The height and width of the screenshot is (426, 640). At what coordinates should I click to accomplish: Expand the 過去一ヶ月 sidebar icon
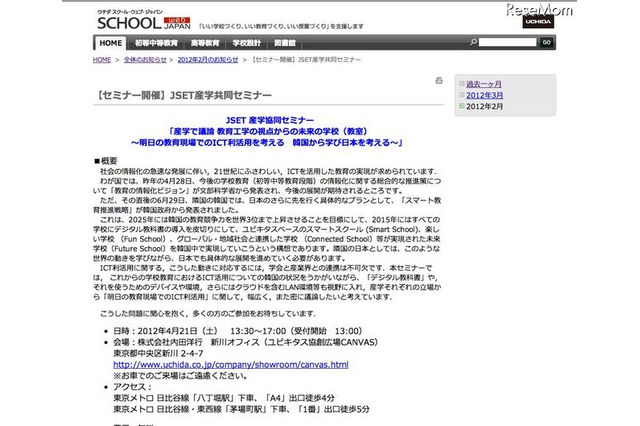click(462, 84)
